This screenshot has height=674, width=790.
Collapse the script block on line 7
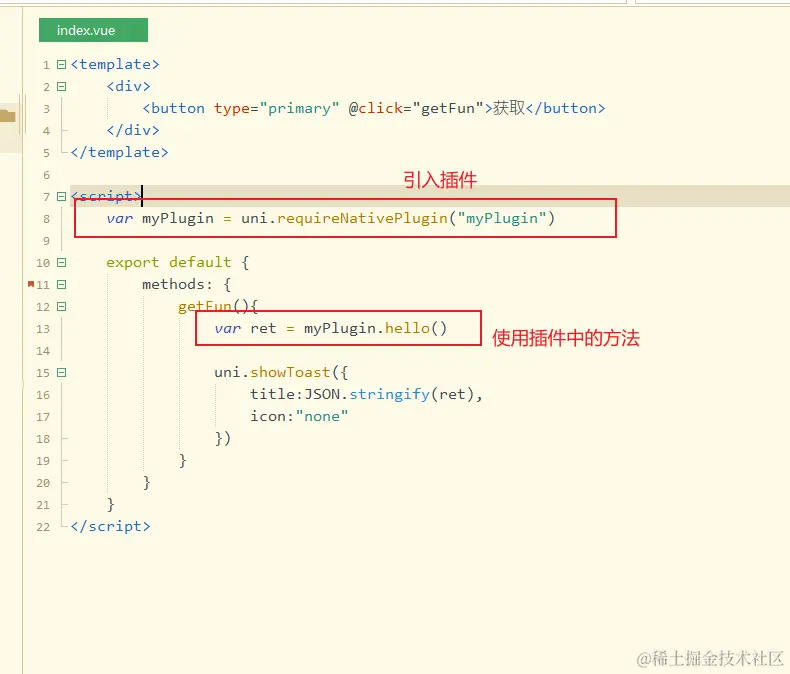click(61, 196)
